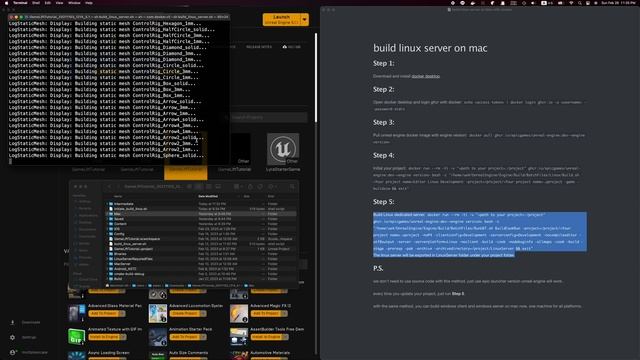The width and height of the screenshot is (640, 360).
Task: Click Advanced Glass Material Pack thumbnail
Action: 76,313
